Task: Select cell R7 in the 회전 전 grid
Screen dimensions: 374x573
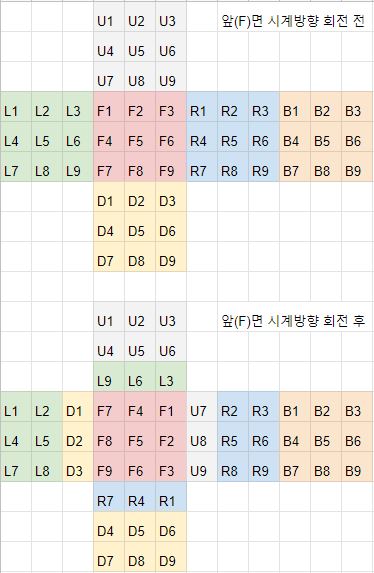Action: click(x=202, y=167)
